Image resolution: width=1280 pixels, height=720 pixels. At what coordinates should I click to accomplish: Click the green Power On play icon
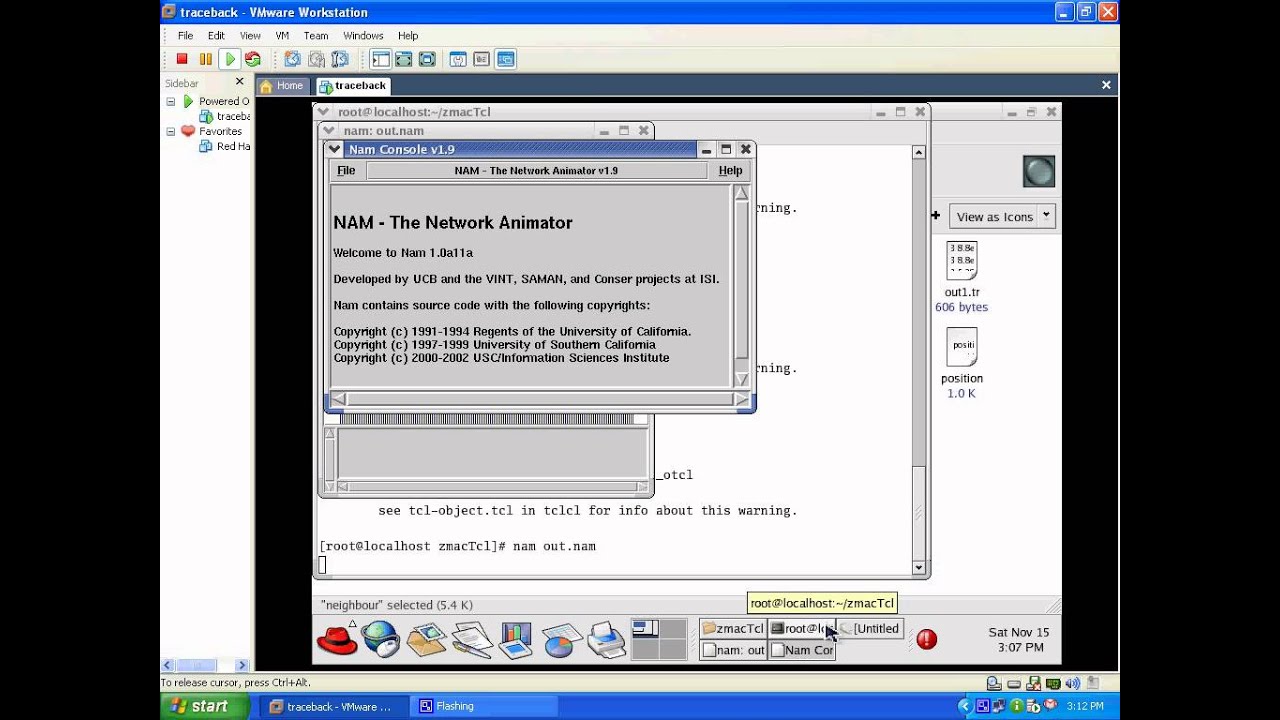point(229,59)
